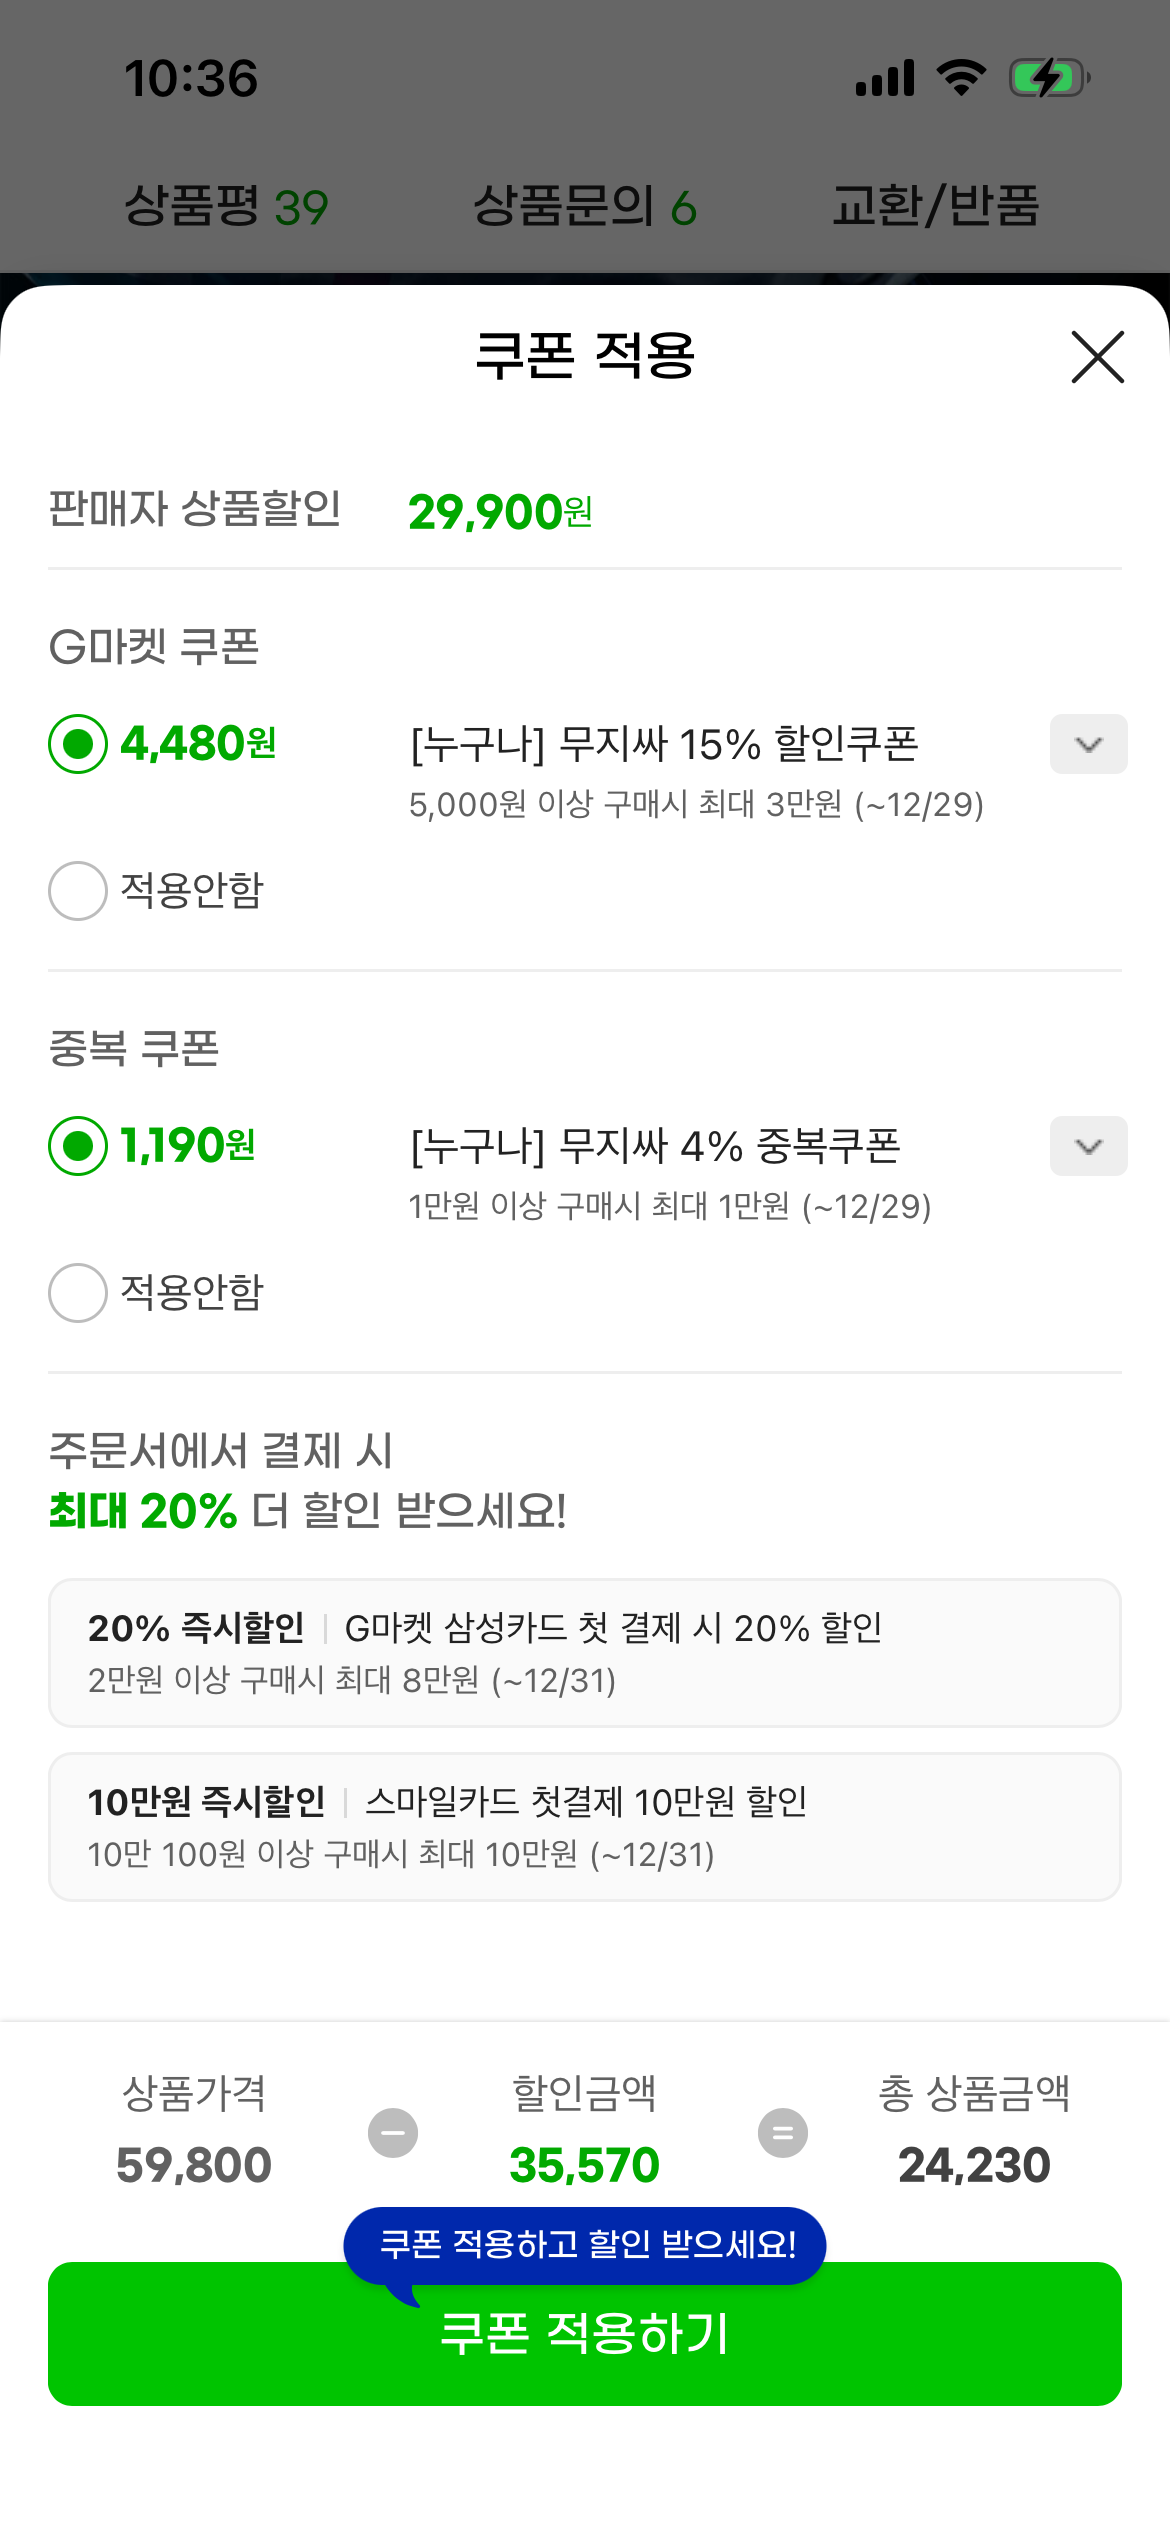This screenshot has width=1170, height=2532.
Task: Tap the cellular signal bars icon
Action: [x=885, y=78]
